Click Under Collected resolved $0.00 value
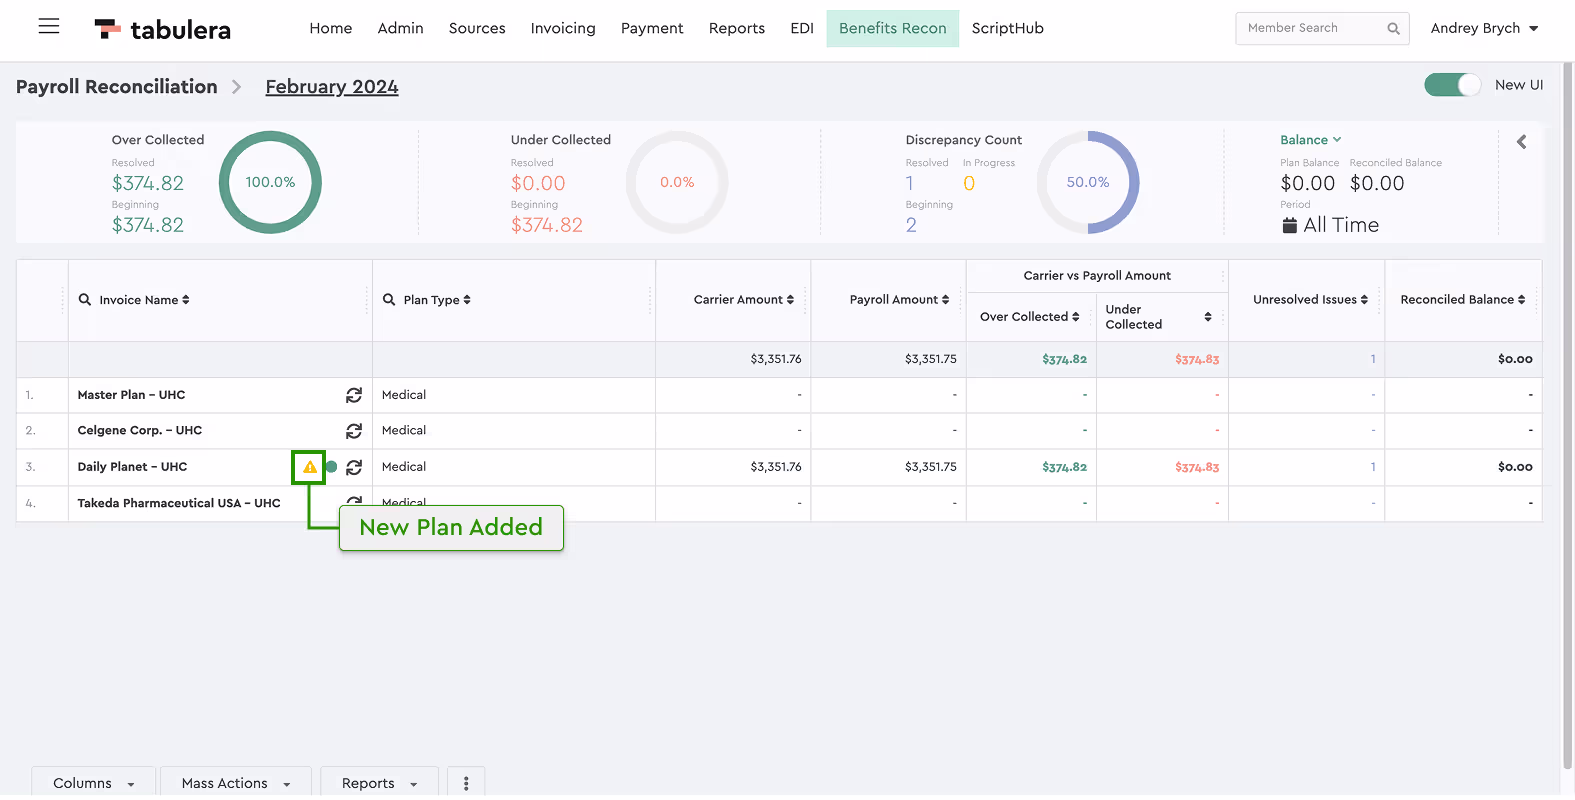Viewport: 1575px width, 800px height. point(538,184)
